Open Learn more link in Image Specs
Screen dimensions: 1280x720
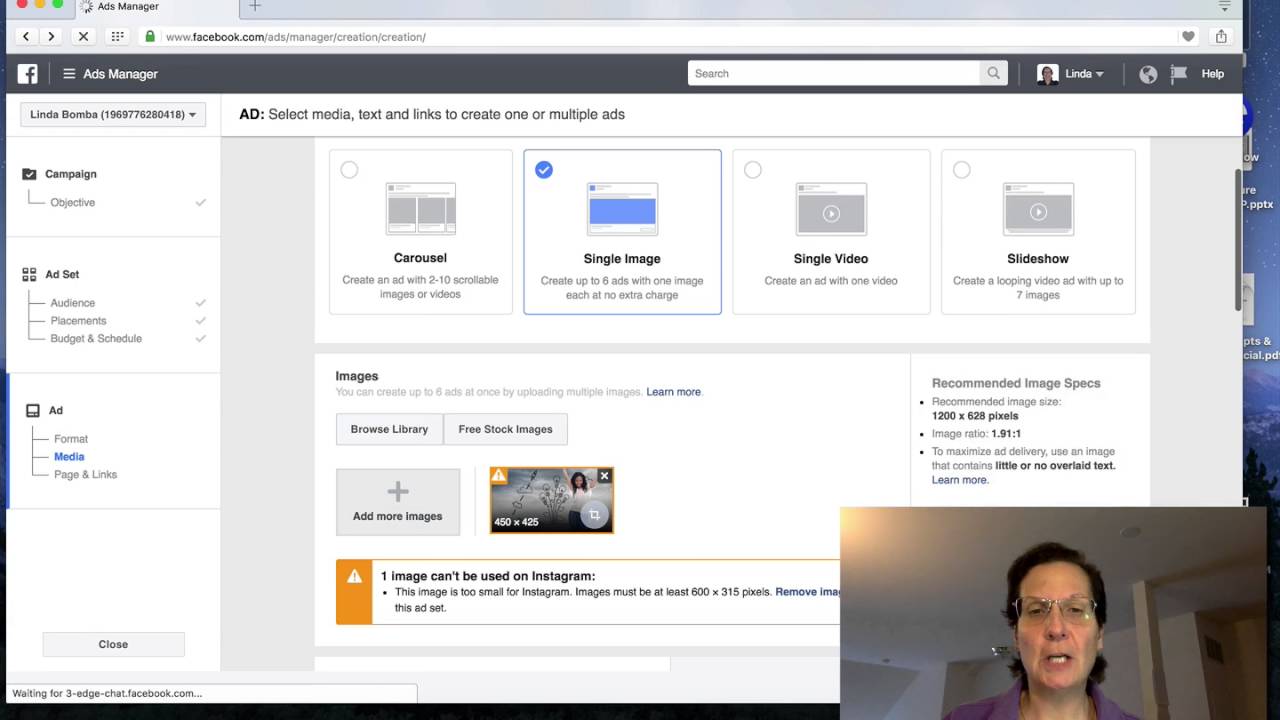click(x=959, y=480)
